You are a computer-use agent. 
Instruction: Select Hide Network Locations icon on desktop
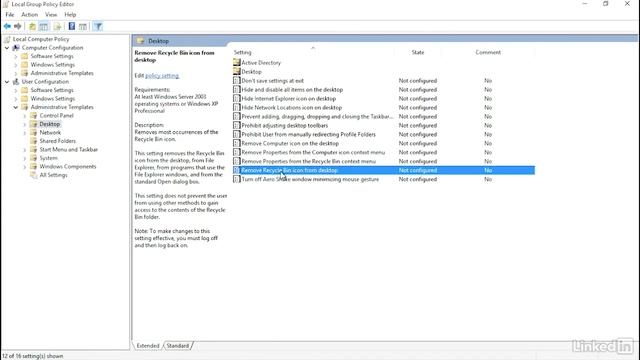(x=292, y=108)
